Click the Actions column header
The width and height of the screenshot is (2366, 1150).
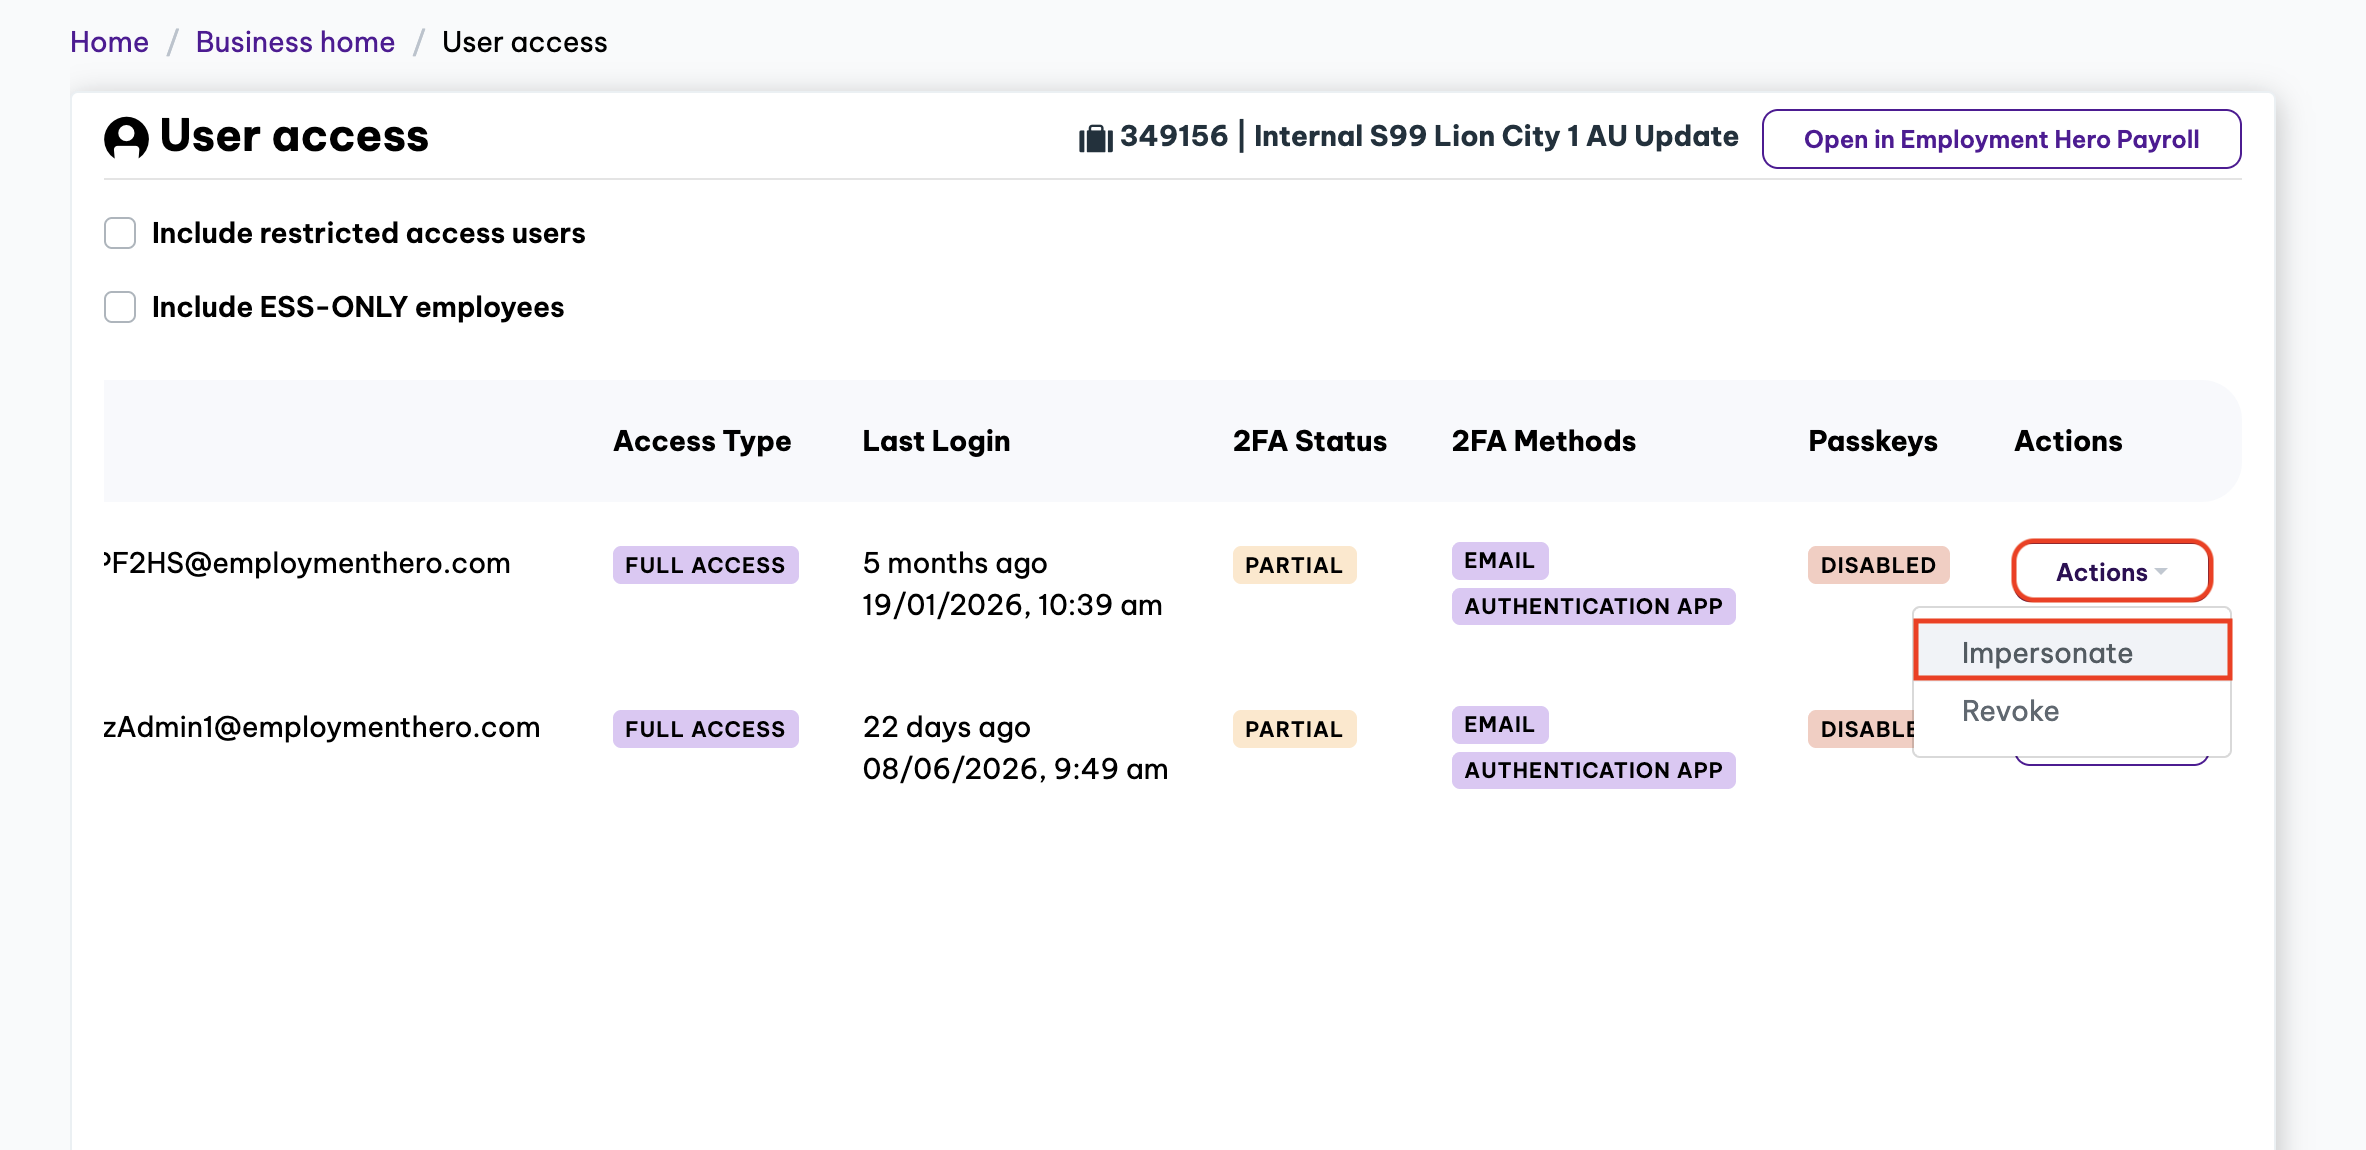(2068, 441)
